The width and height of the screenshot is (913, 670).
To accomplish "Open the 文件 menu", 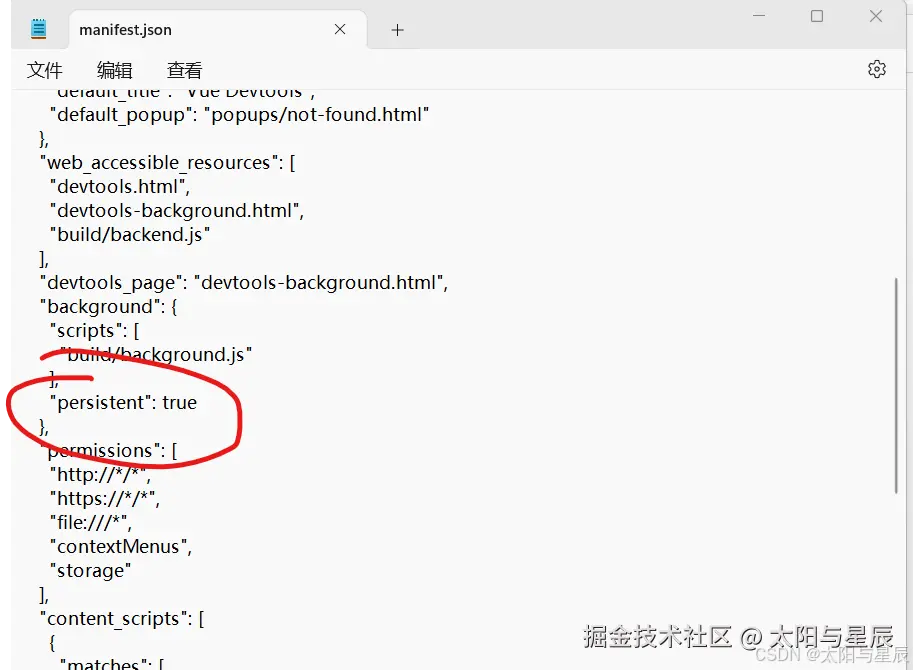I will coord(44,70).
